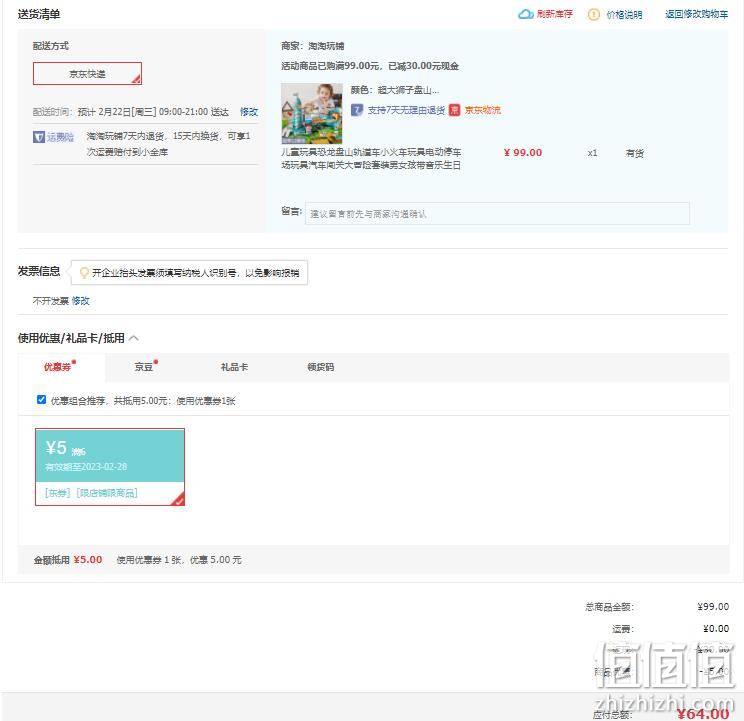Select the 京东快递 delivery method option
Viewport: 744px width, 721px height.
[87, 74]
